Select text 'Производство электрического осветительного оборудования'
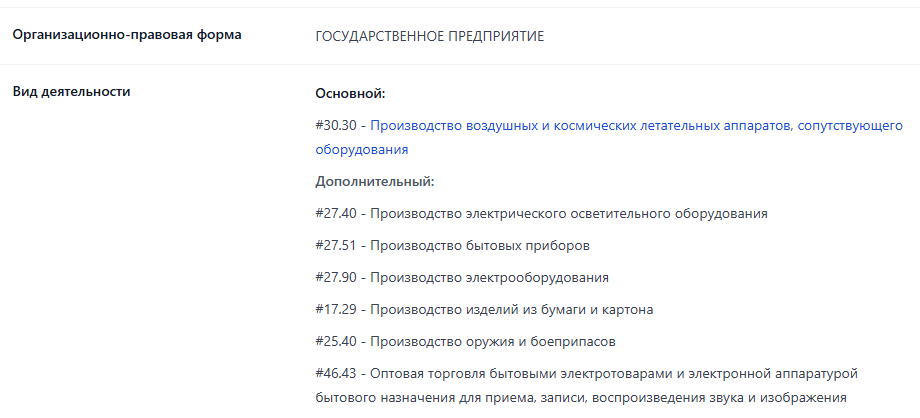 [569, 214]
